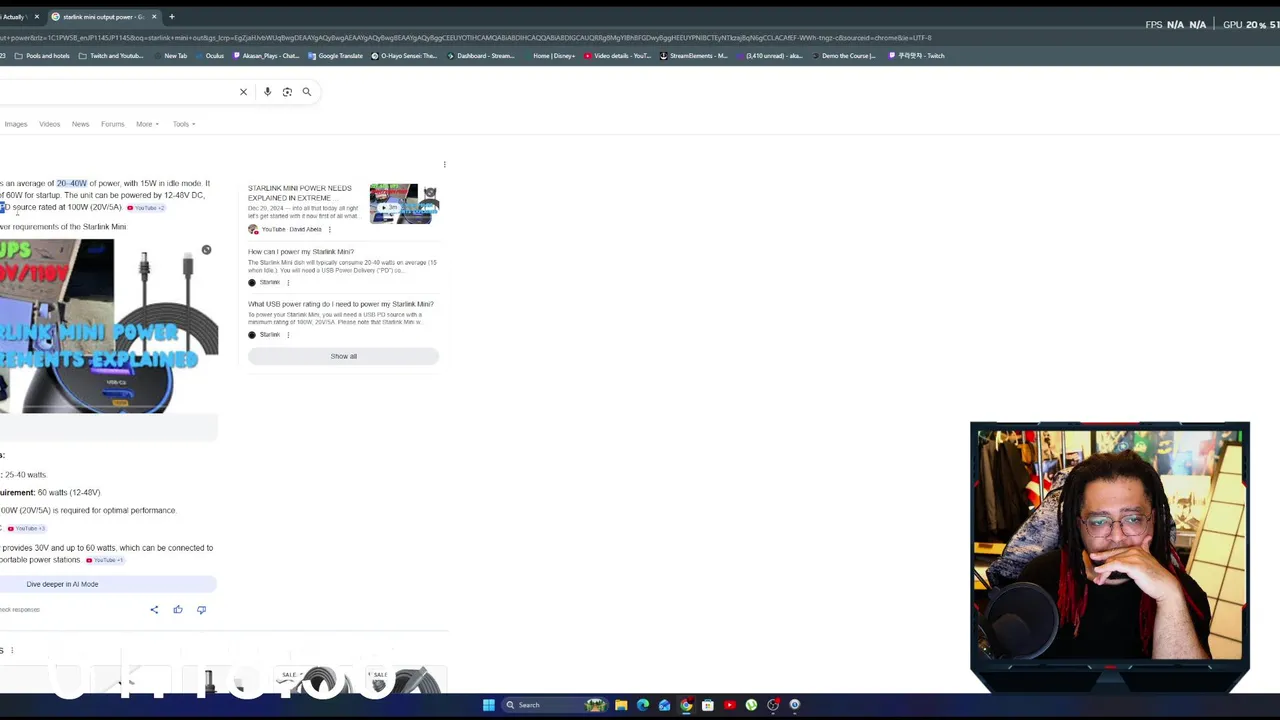Image resolution: width=1280 pixels, height=720 pixels.
Task: Click the expand icon on the Starlink power image
Action: point(206,250)
